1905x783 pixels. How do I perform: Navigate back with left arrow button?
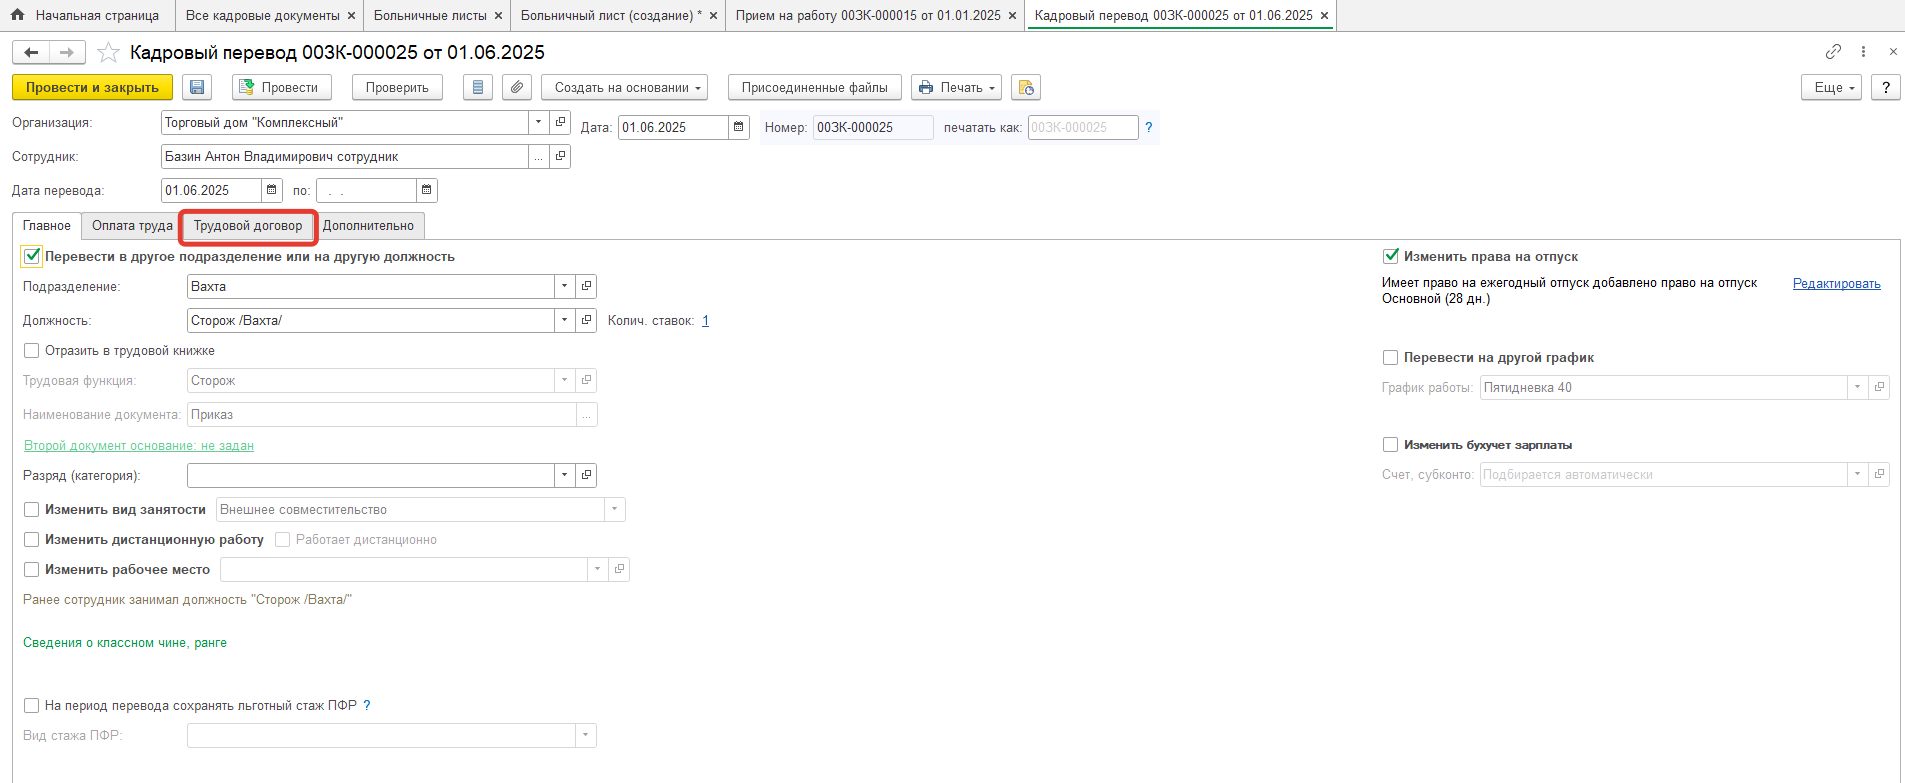click(x=31, y=53)
